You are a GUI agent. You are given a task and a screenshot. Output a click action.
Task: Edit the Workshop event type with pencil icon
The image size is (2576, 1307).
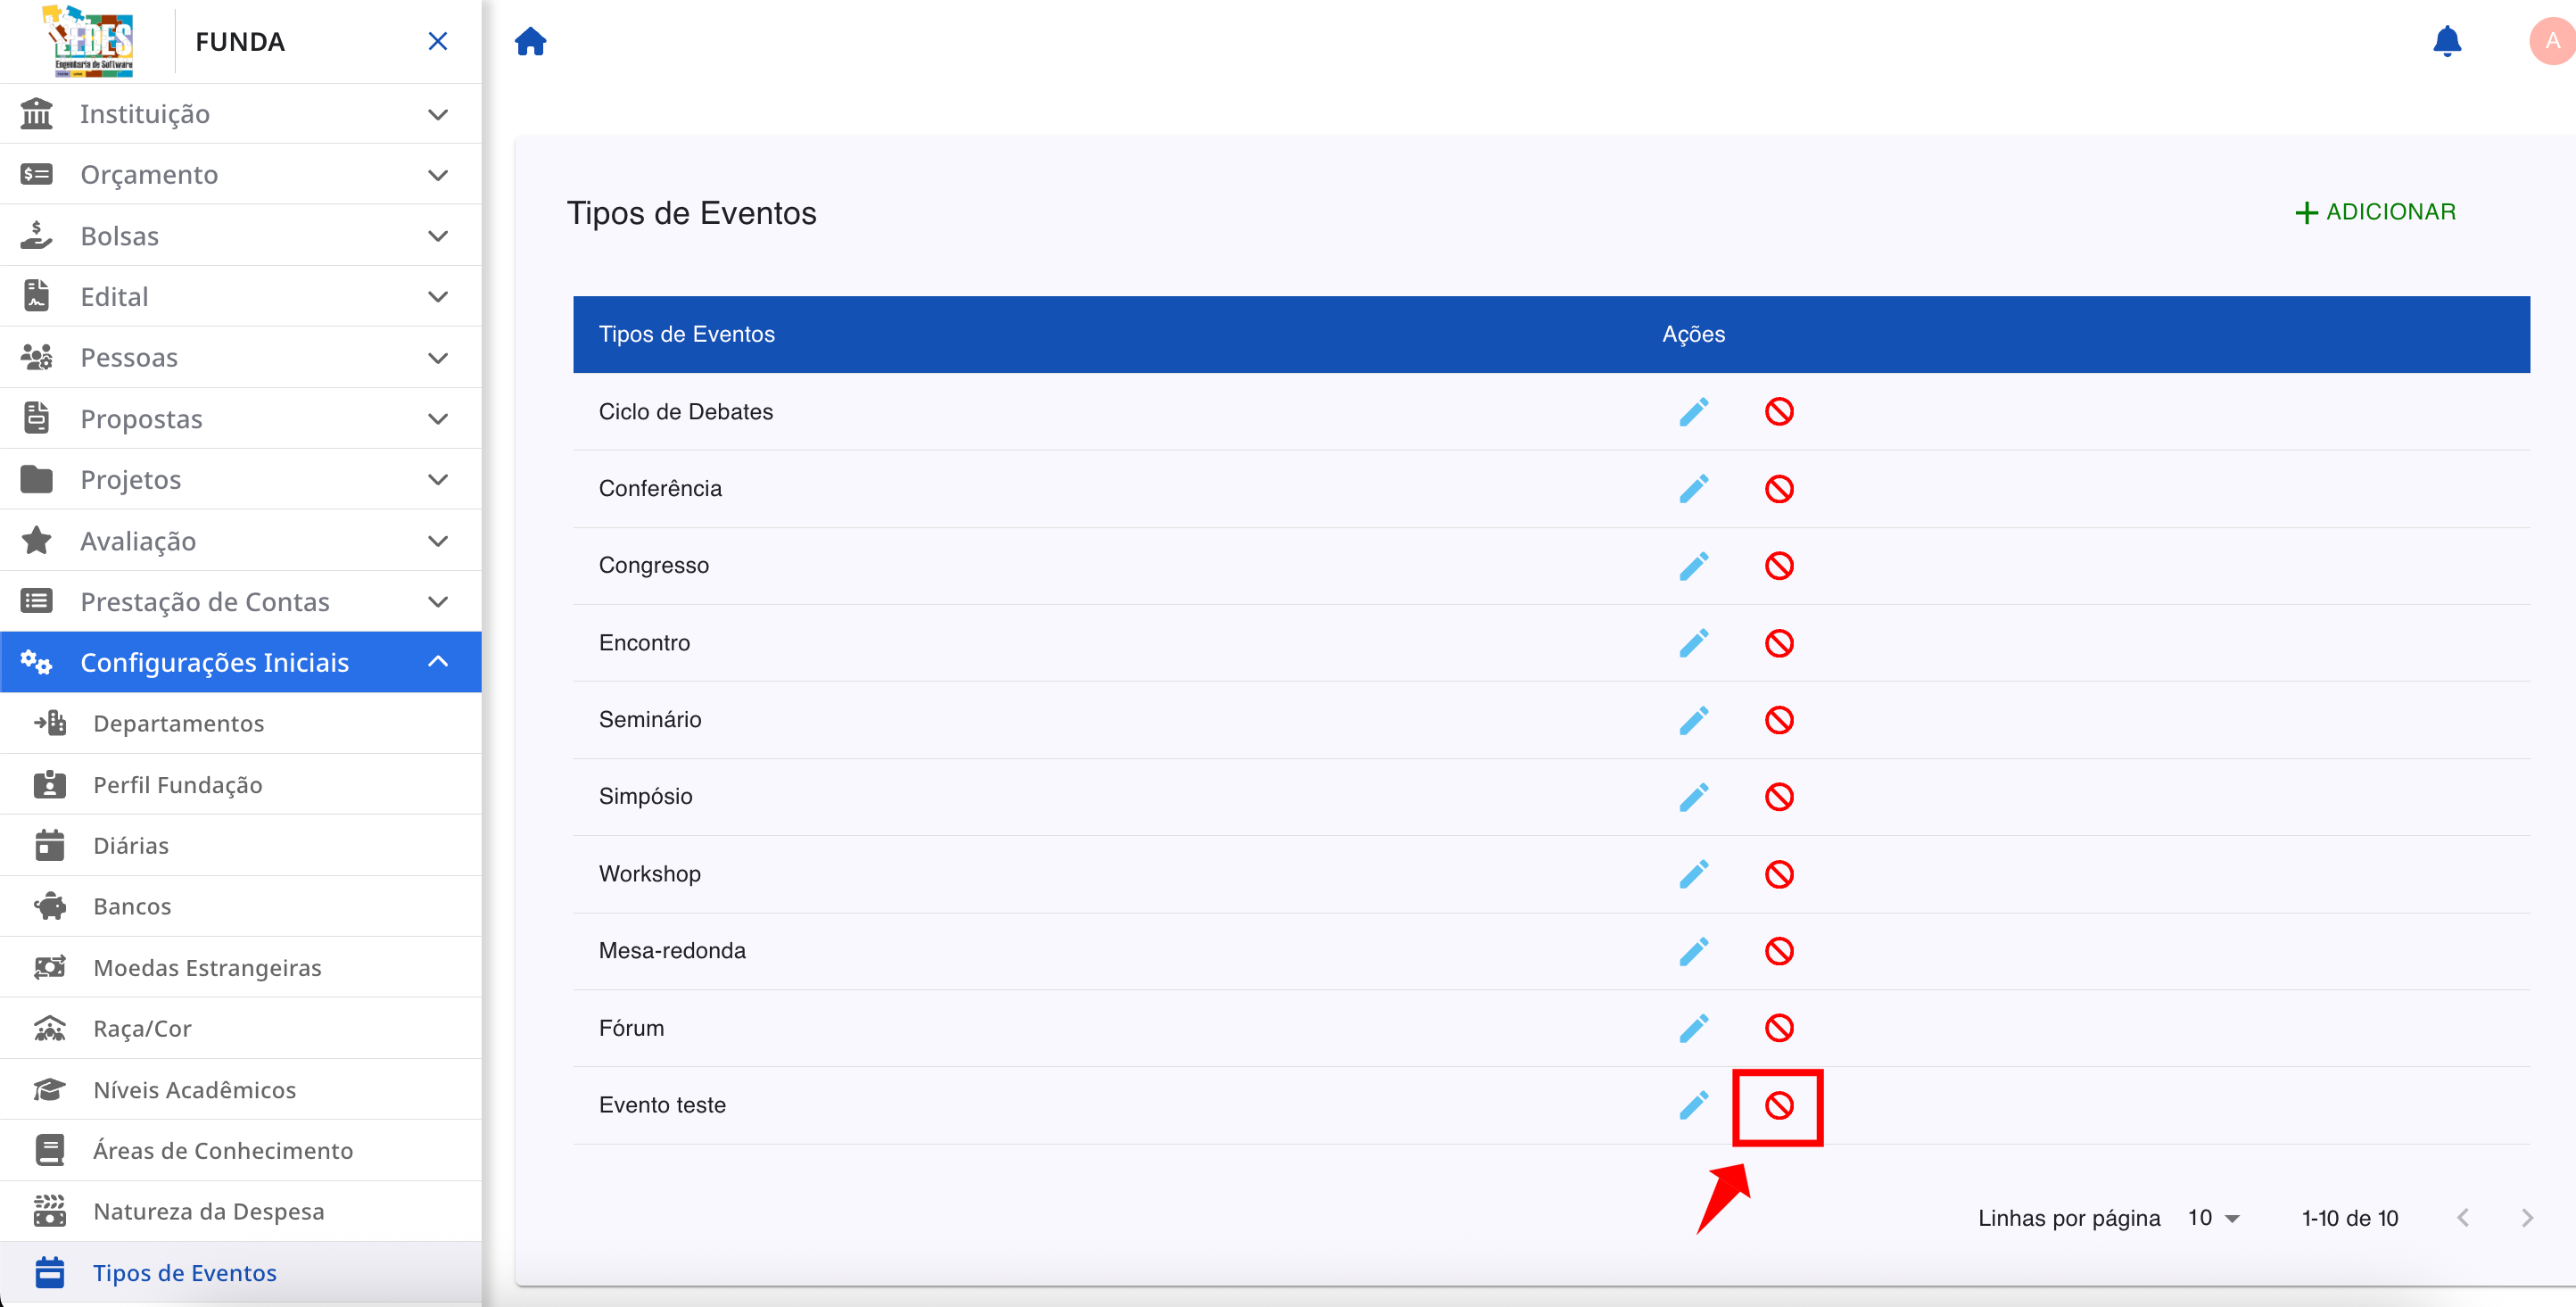pos(1694,873)
